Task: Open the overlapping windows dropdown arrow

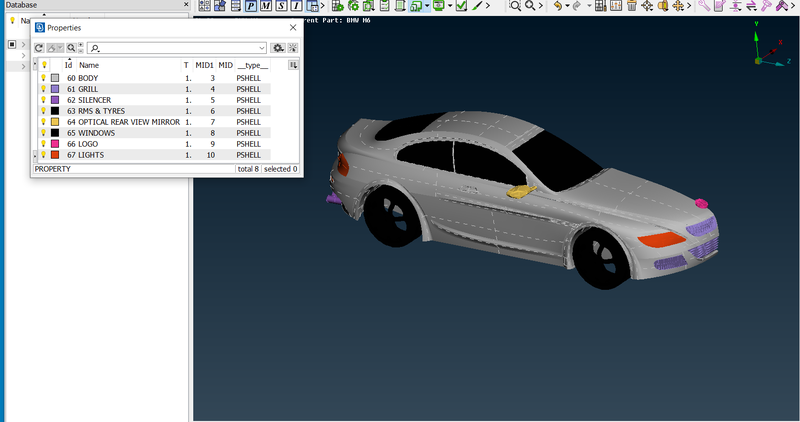Action: 427,6
